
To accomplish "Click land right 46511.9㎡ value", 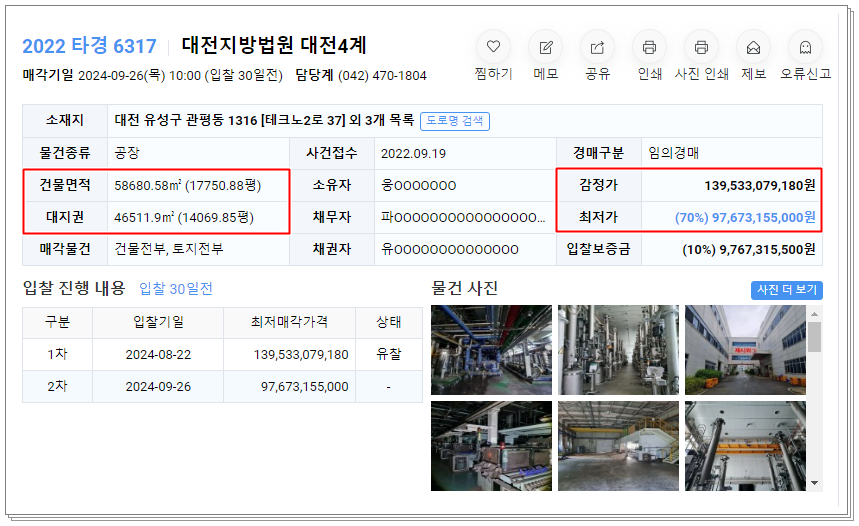I will 184,218.
